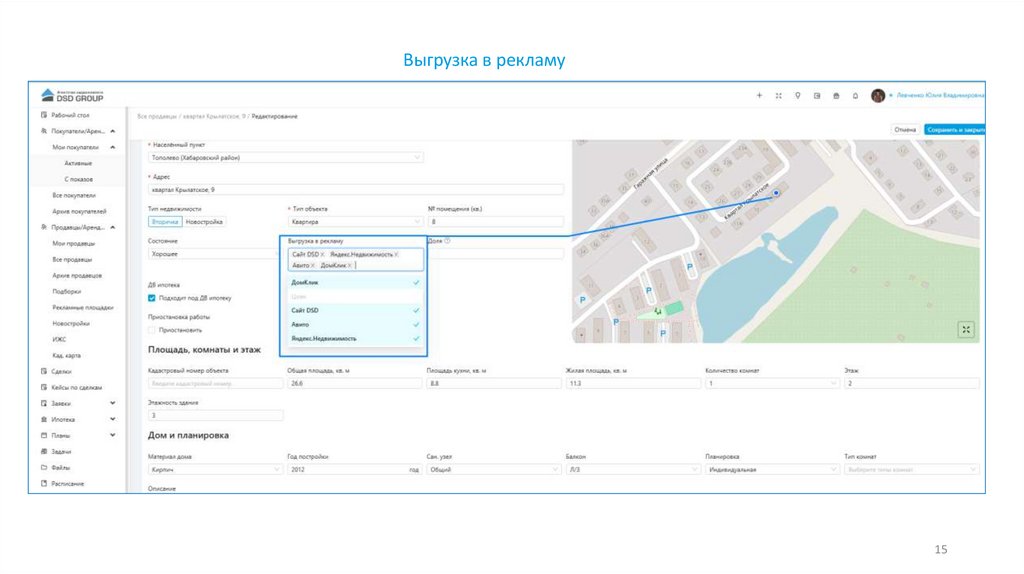Open Мои продавцы in sidebar
The height and width of the screenshot is (574, 1024).
[x=73, y=243]
